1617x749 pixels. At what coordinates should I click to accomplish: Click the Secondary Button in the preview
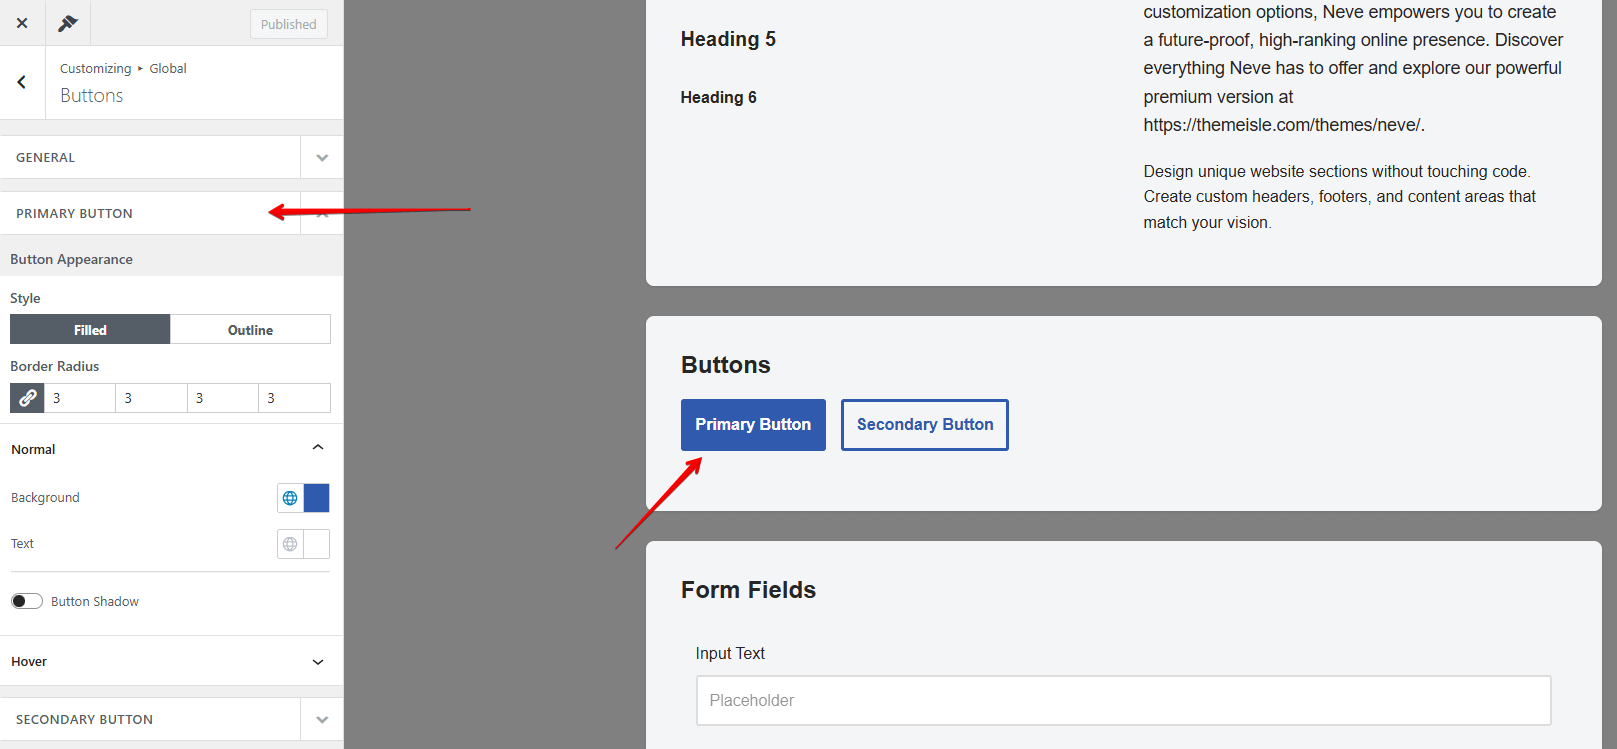tap(925, 425)
